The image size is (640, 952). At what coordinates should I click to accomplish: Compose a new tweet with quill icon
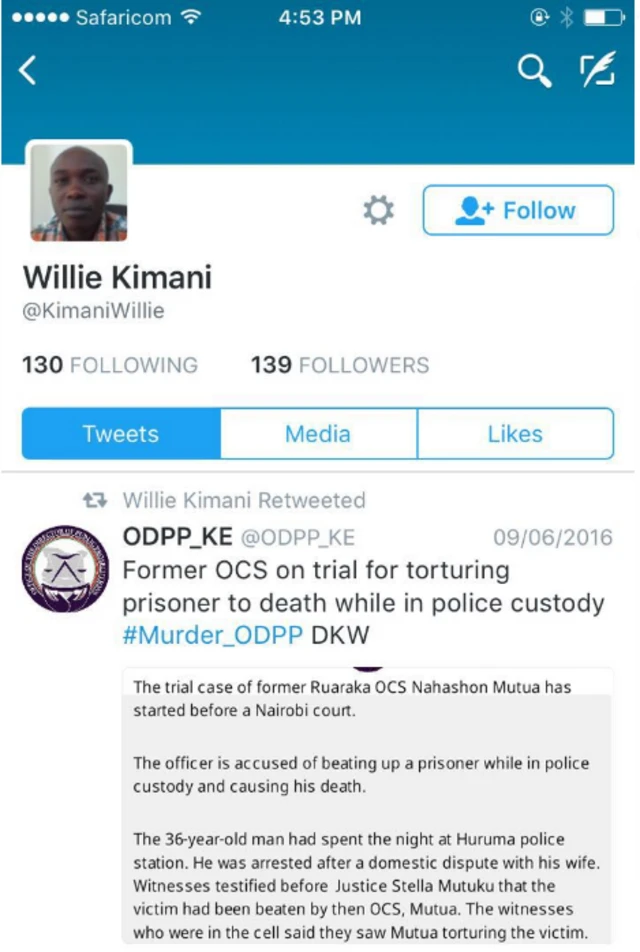coord(597,69)
